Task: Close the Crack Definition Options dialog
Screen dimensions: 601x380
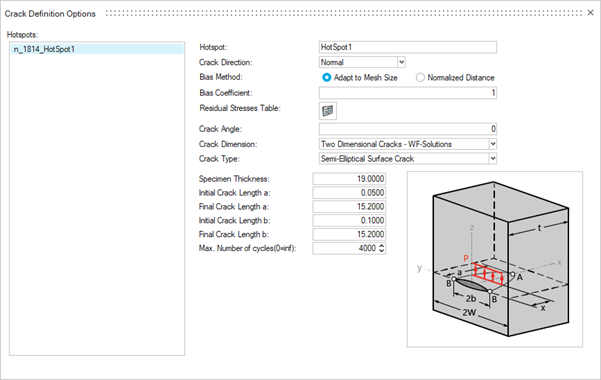Action: point(590,13)
